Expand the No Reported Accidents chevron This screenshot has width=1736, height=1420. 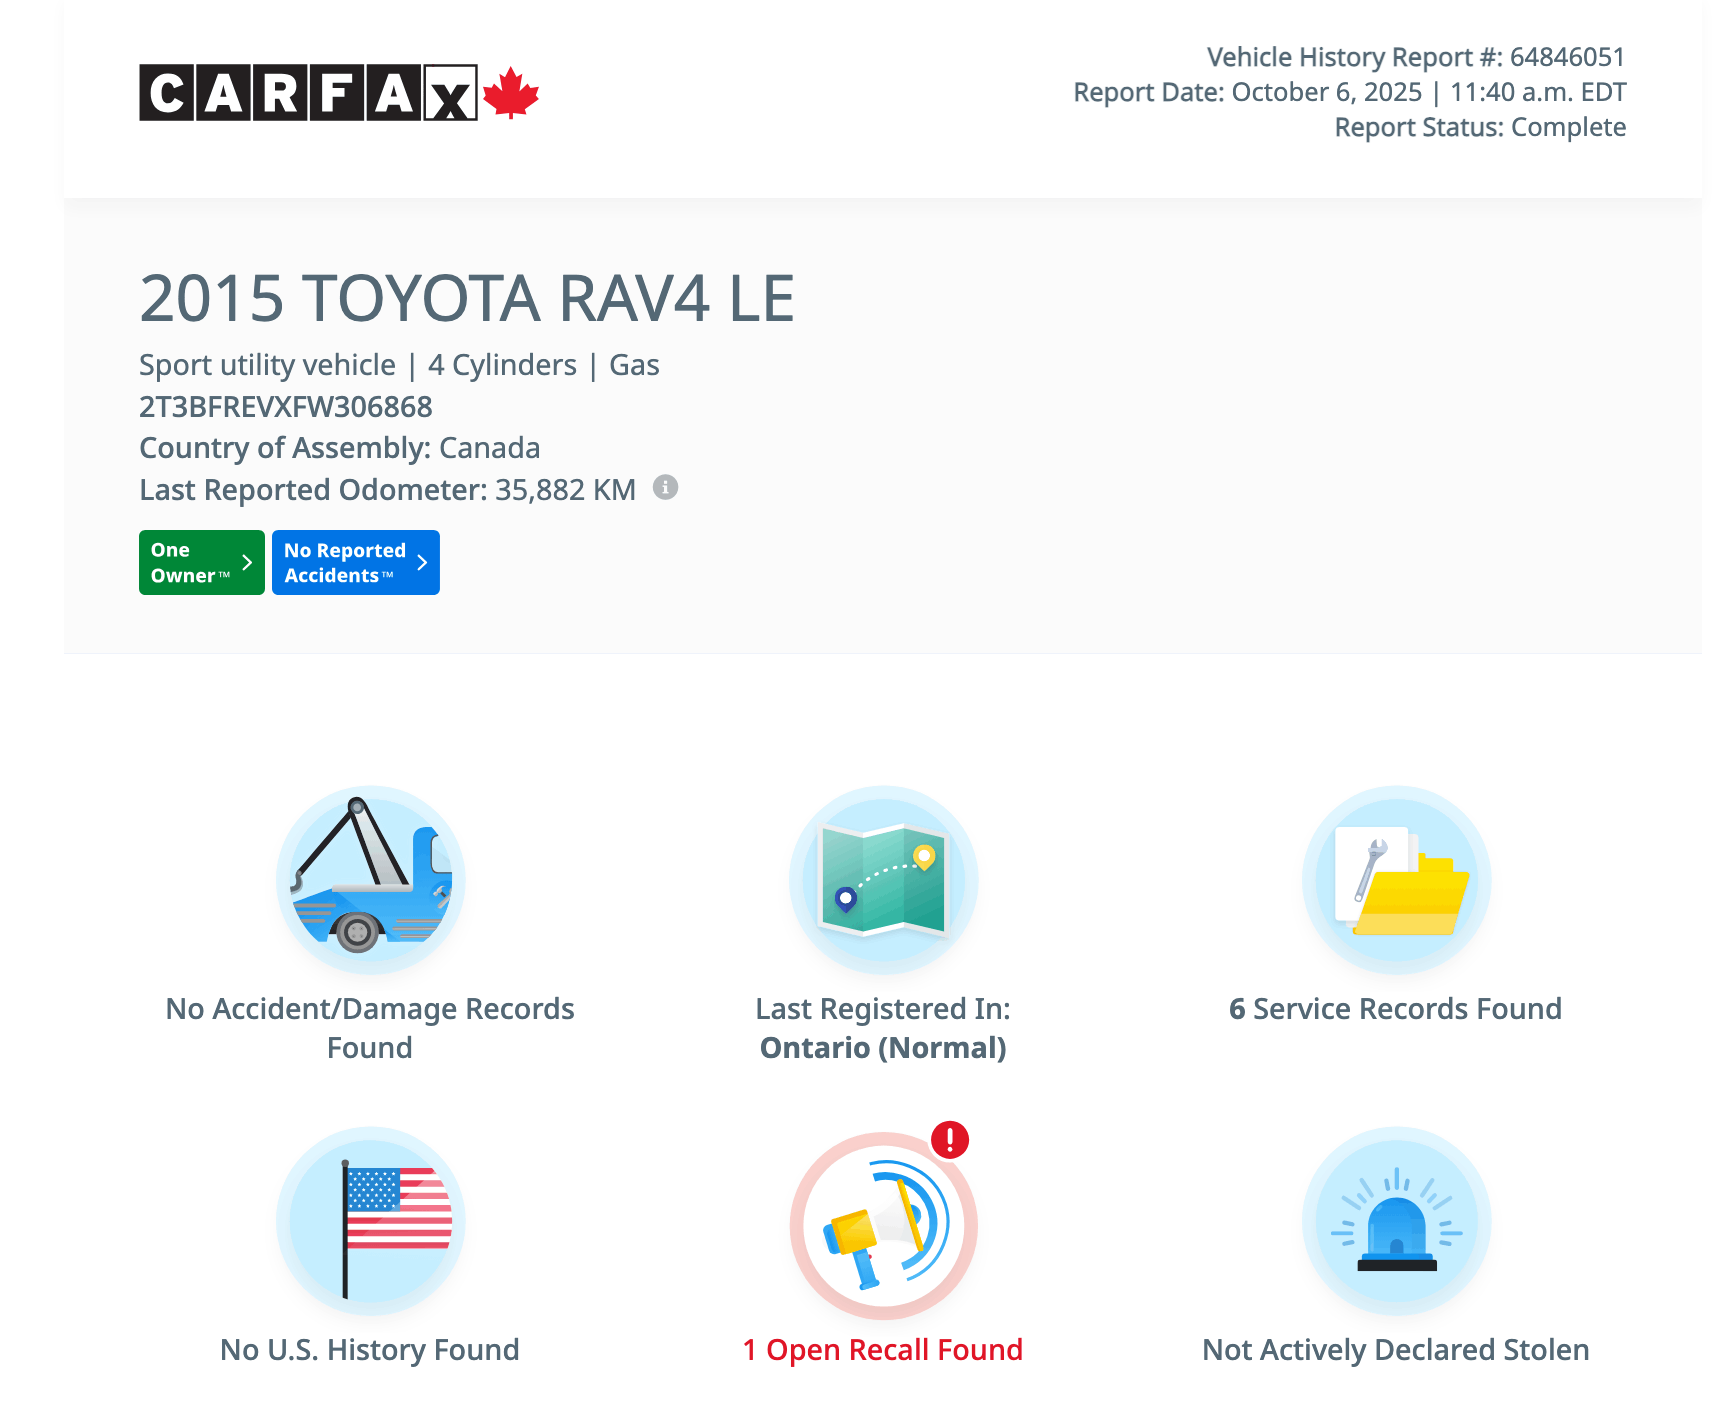click(x=422, y=563)
